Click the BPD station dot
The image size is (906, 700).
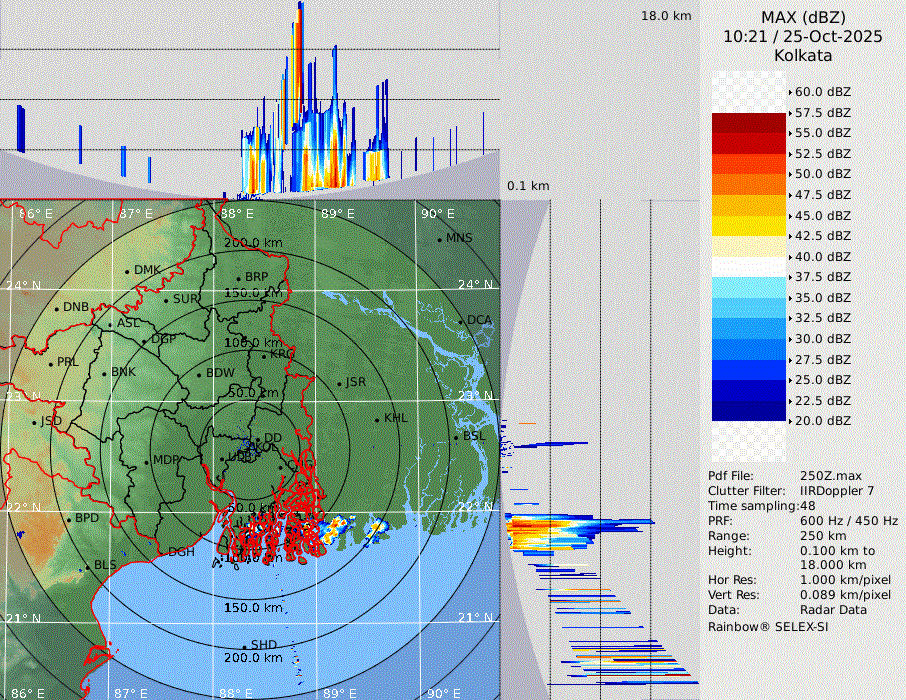tap(68, 519)
